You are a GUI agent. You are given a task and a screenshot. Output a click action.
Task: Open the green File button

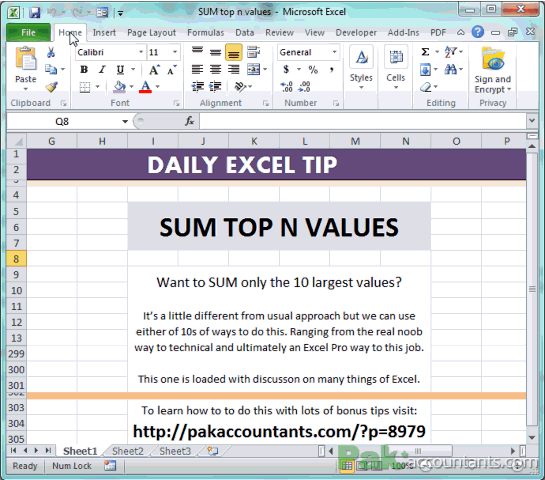click(28, 33)
